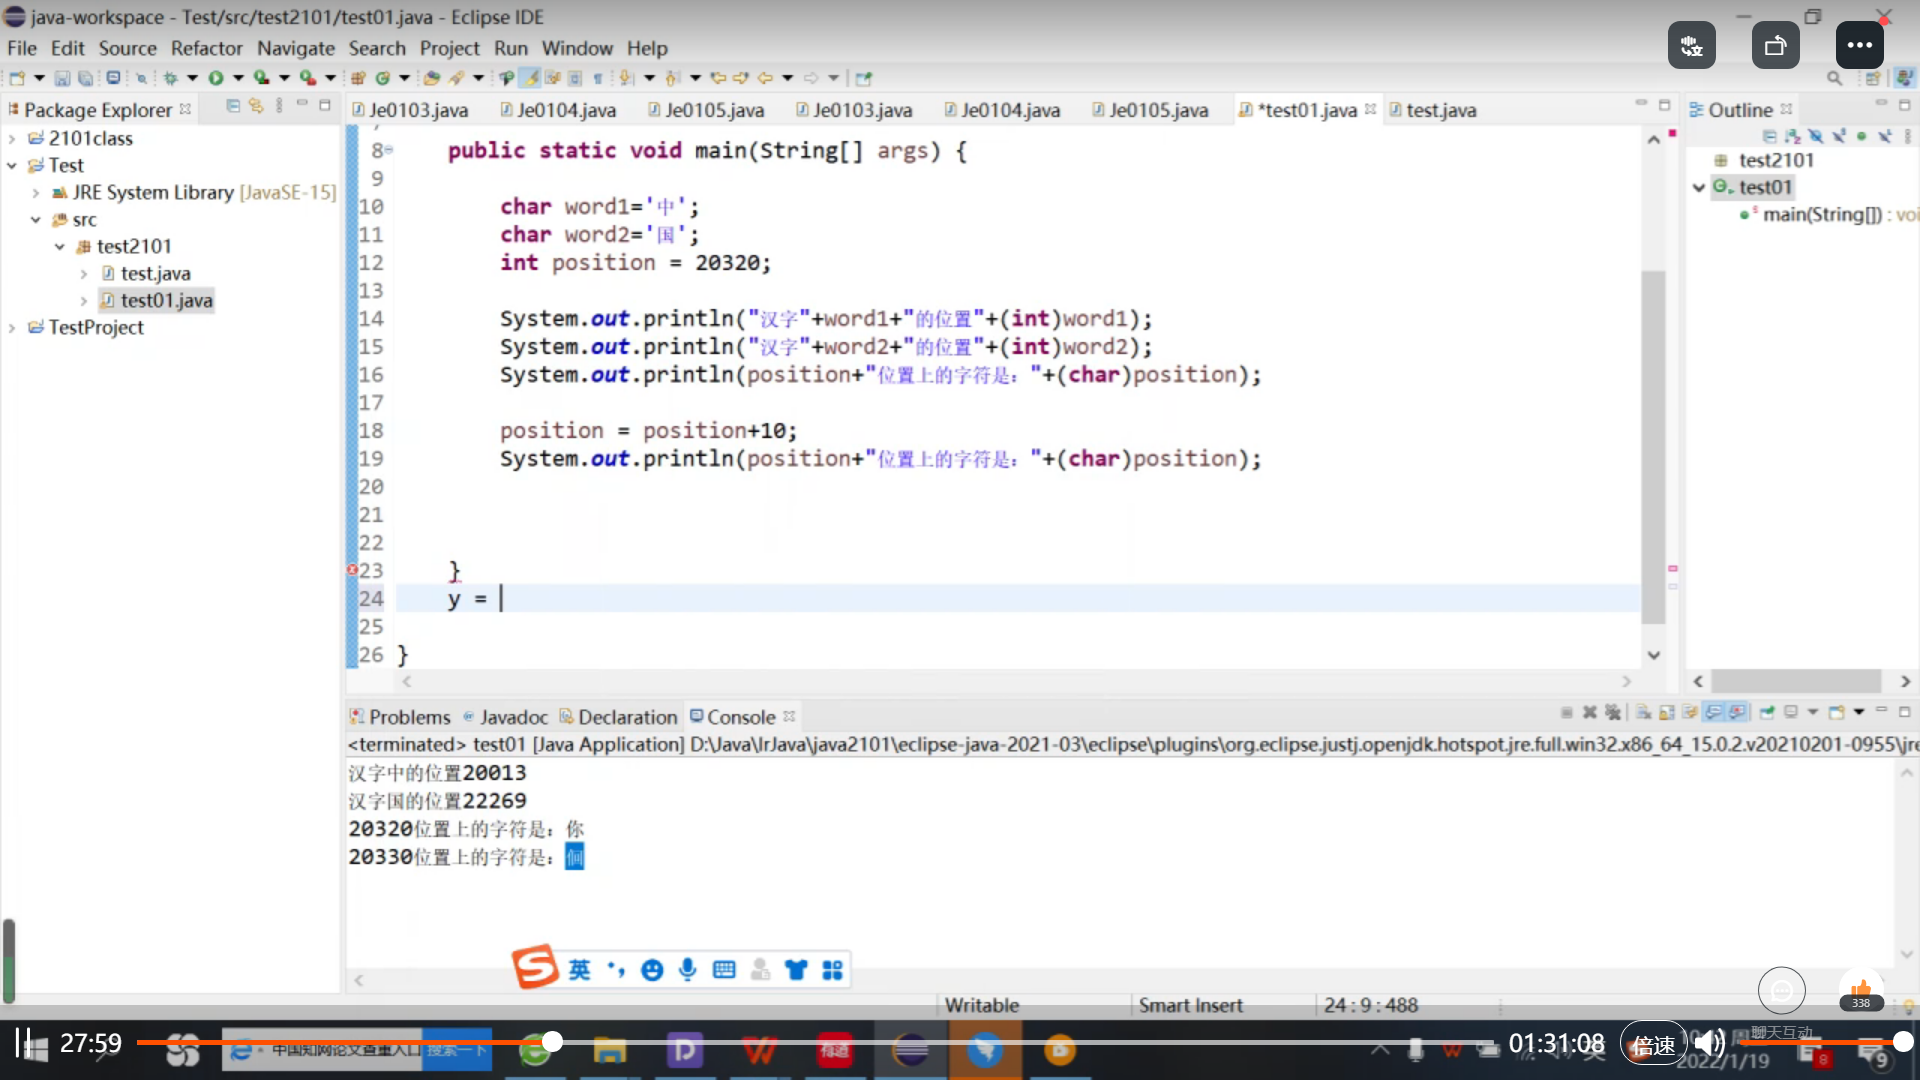Click the green Run button in toolbar
The image size is (1920, 1080).
(x=216, y=78)
